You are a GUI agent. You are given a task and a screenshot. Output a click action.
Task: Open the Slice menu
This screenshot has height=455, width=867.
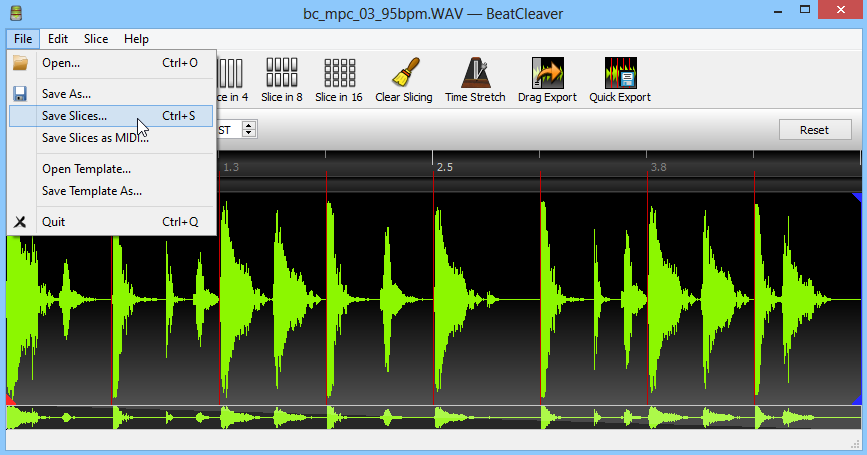point(96,39)
